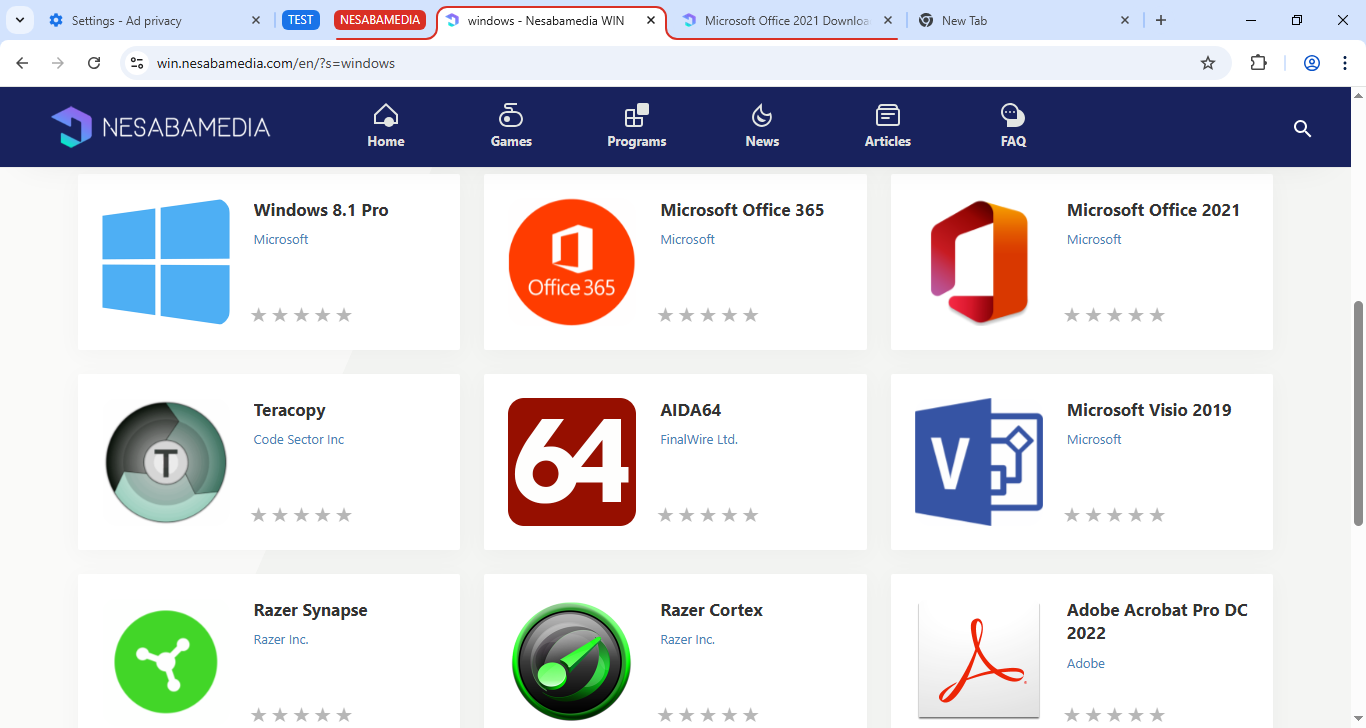Reload the current page
Image resolution: width=1366 pixels, height=728 pixels.
click(x=94, y=63)
